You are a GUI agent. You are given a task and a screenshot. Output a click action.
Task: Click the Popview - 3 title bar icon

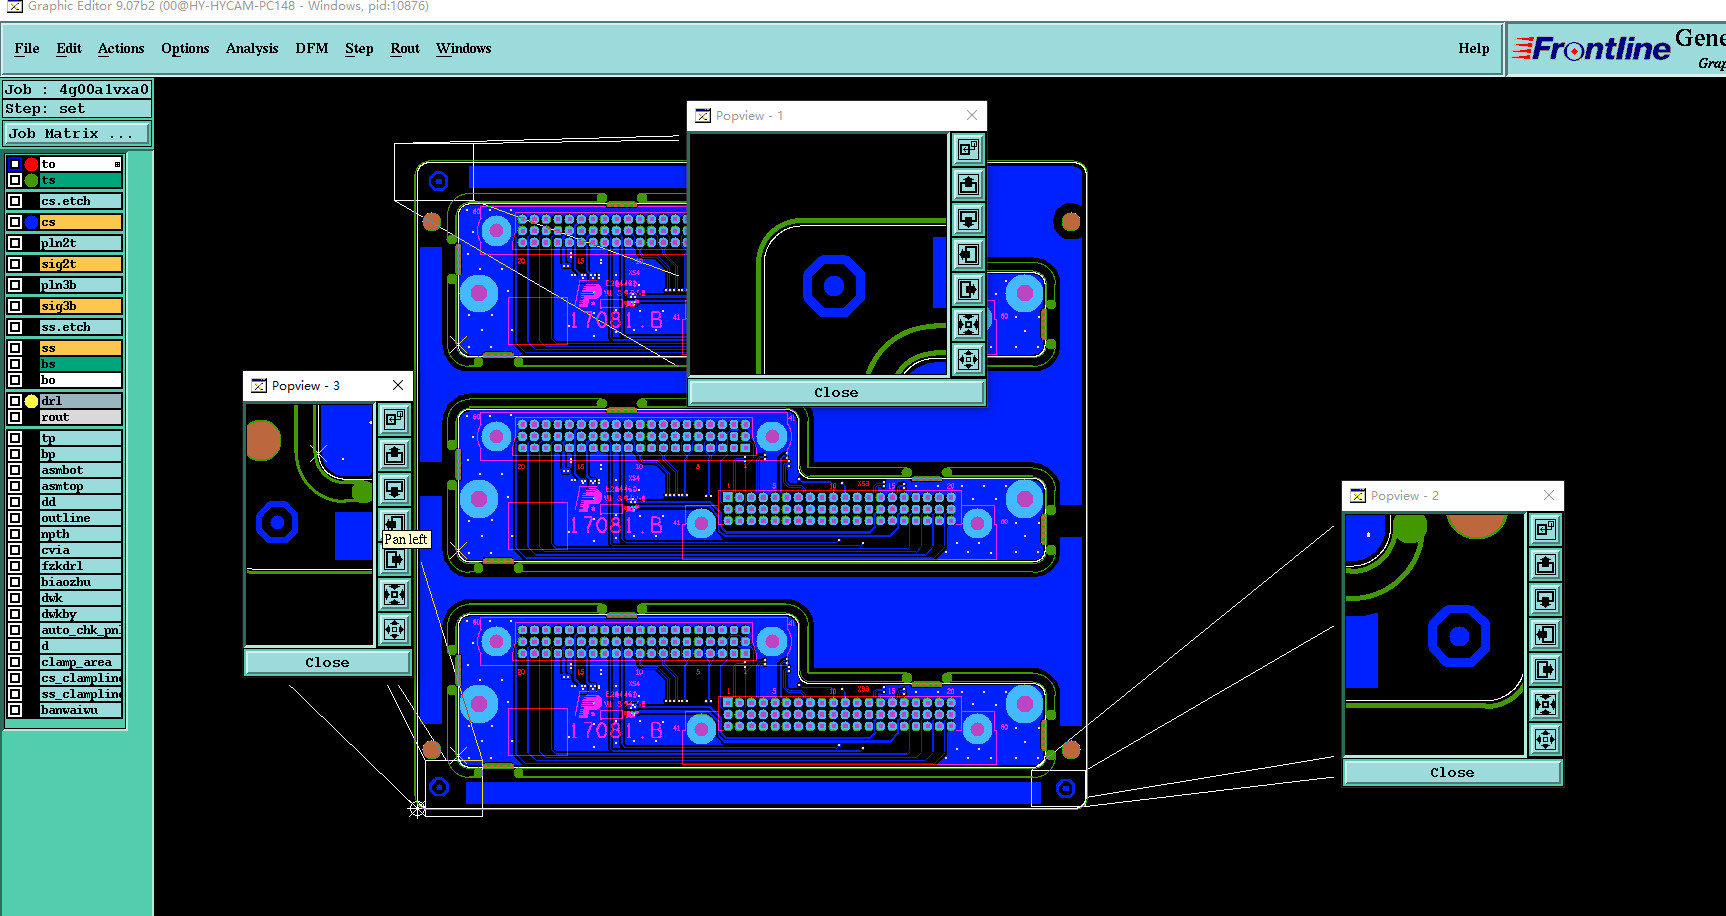pos(259,386)
